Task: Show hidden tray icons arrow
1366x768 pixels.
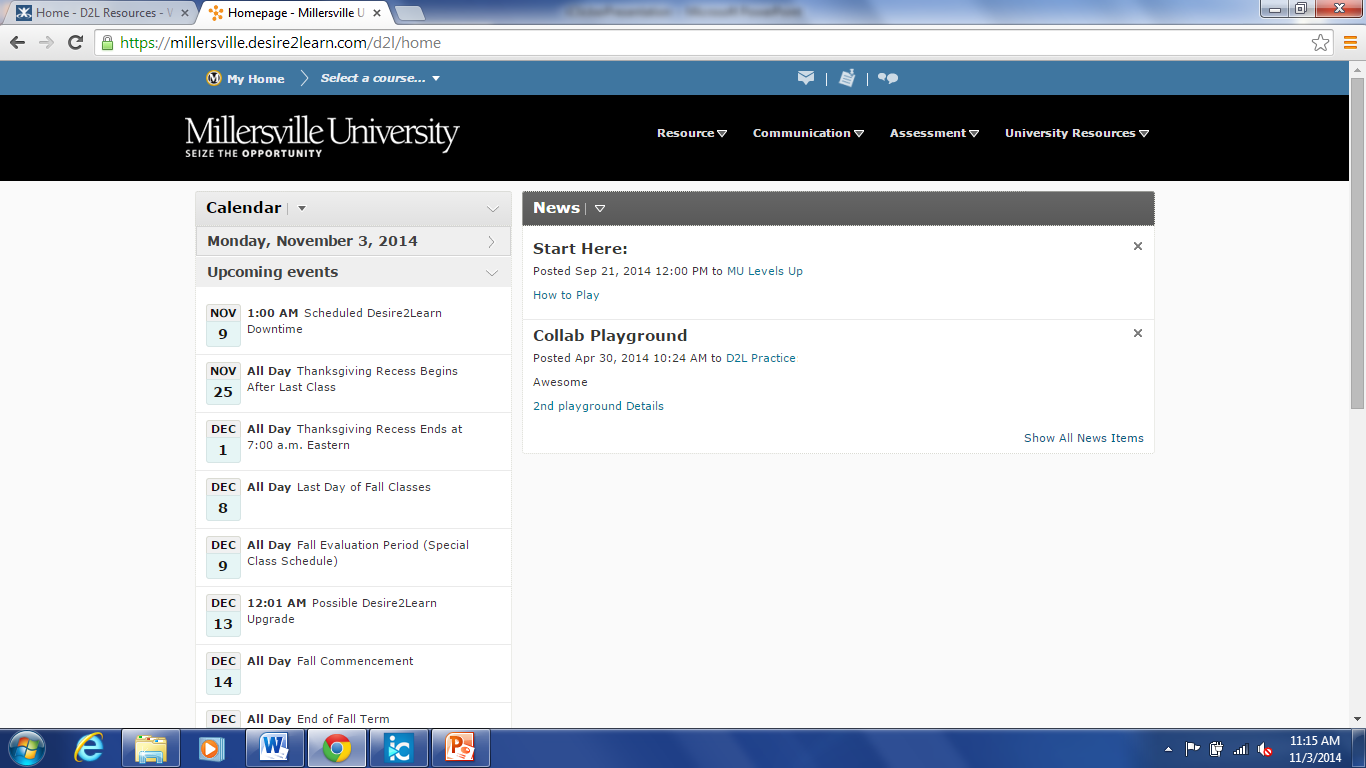Action: [x=1168, y=749]
